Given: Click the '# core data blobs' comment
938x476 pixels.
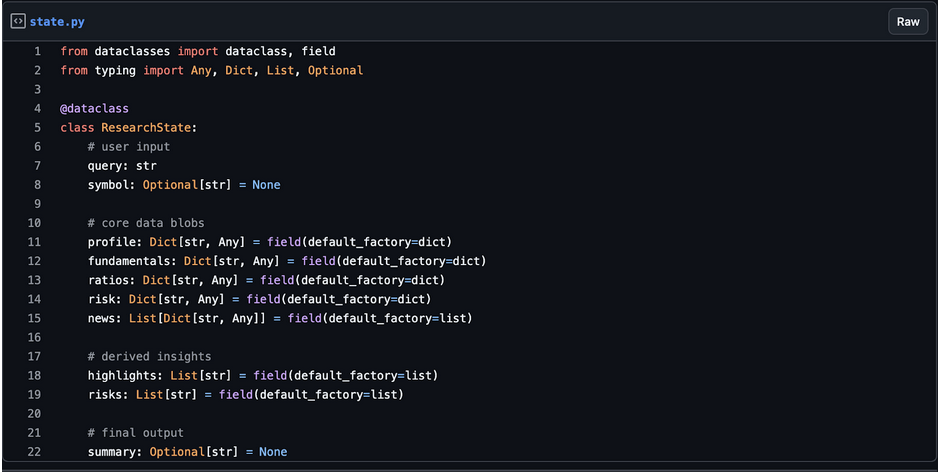Looking at the screenshot, I should tap(145, 223).
